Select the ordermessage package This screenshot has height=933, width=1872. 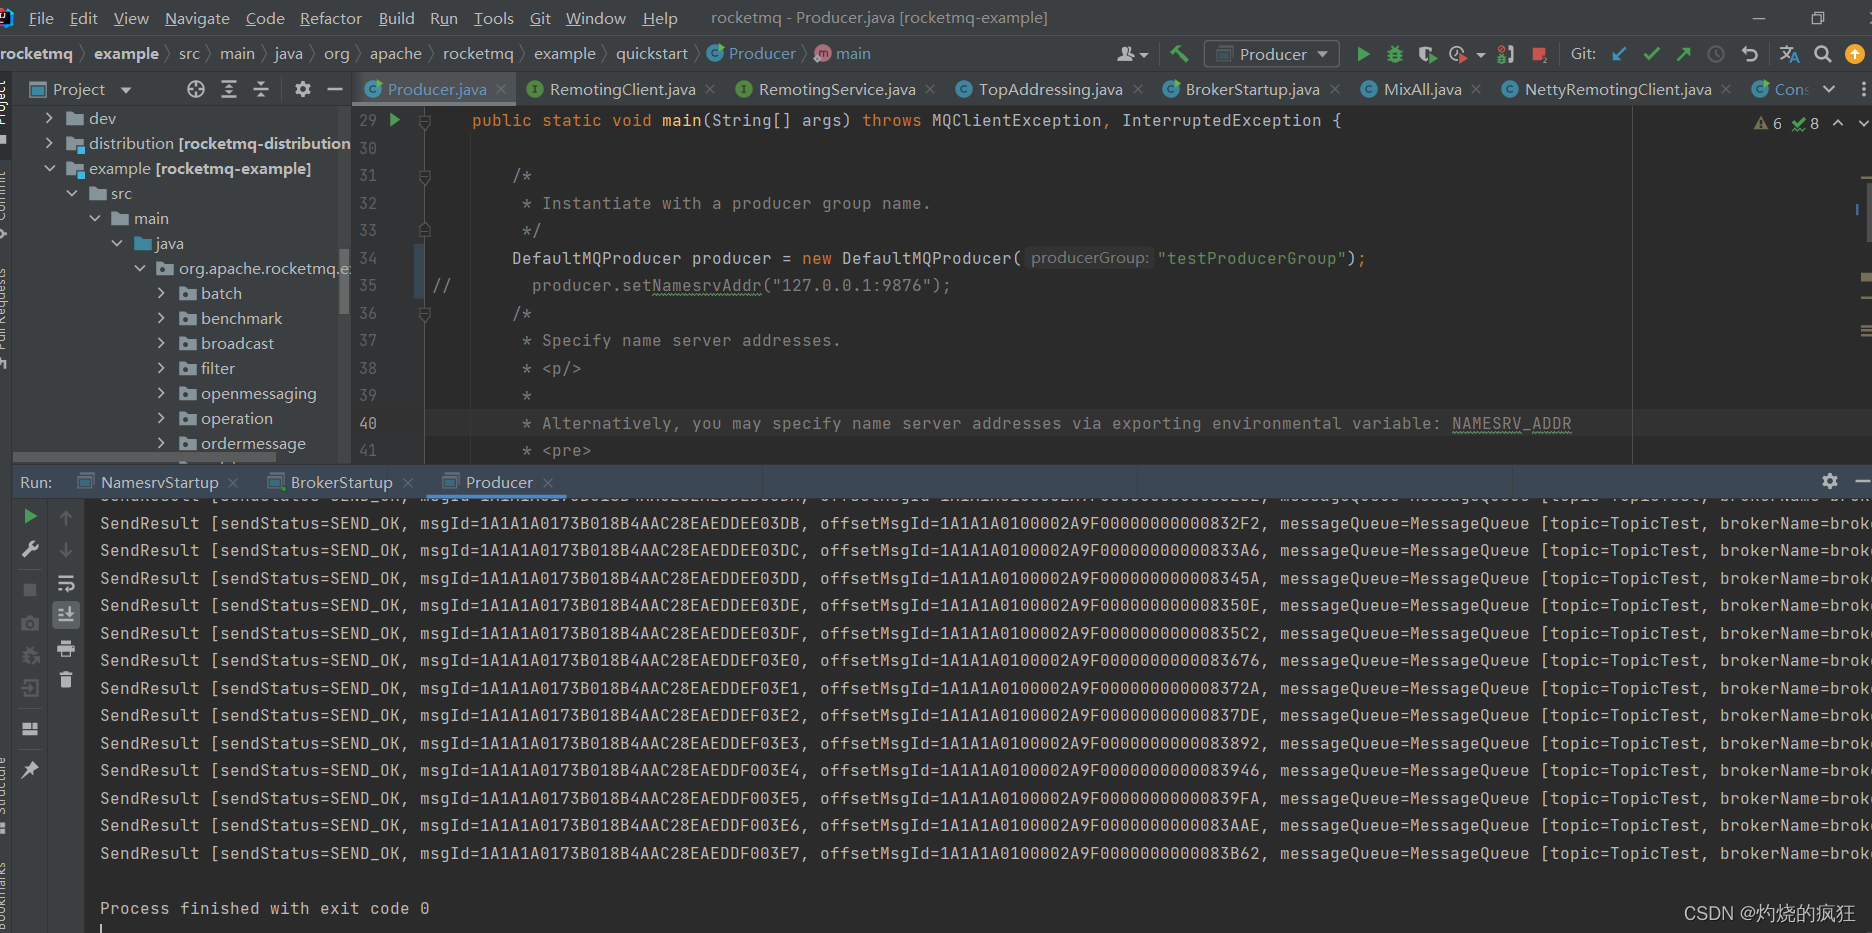[x=253, y=443]
